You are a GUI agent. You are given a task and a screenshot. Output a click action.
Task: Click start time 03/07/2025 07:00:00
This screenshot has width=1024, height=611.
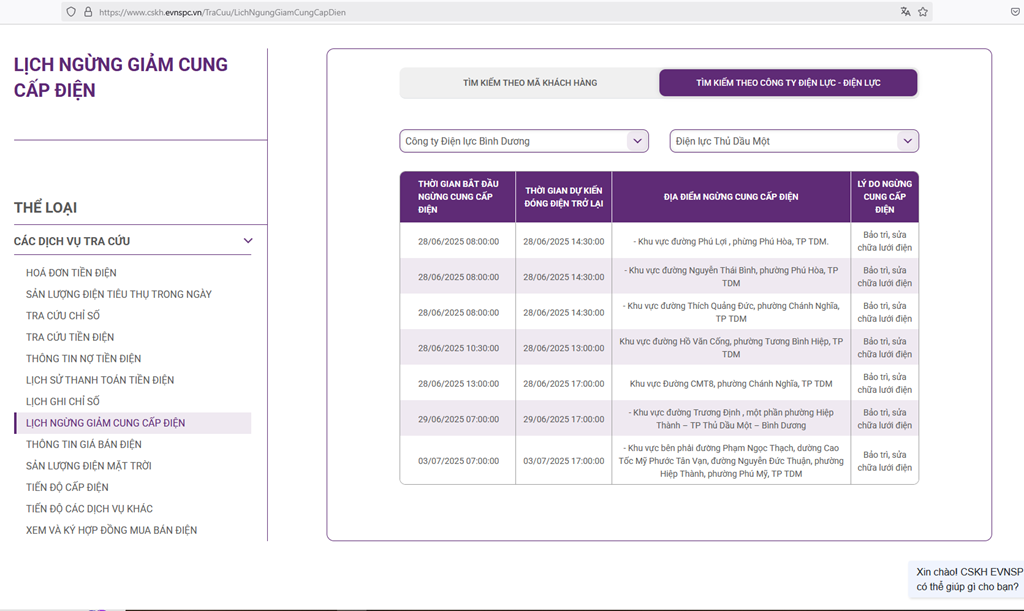click(458, 461)
